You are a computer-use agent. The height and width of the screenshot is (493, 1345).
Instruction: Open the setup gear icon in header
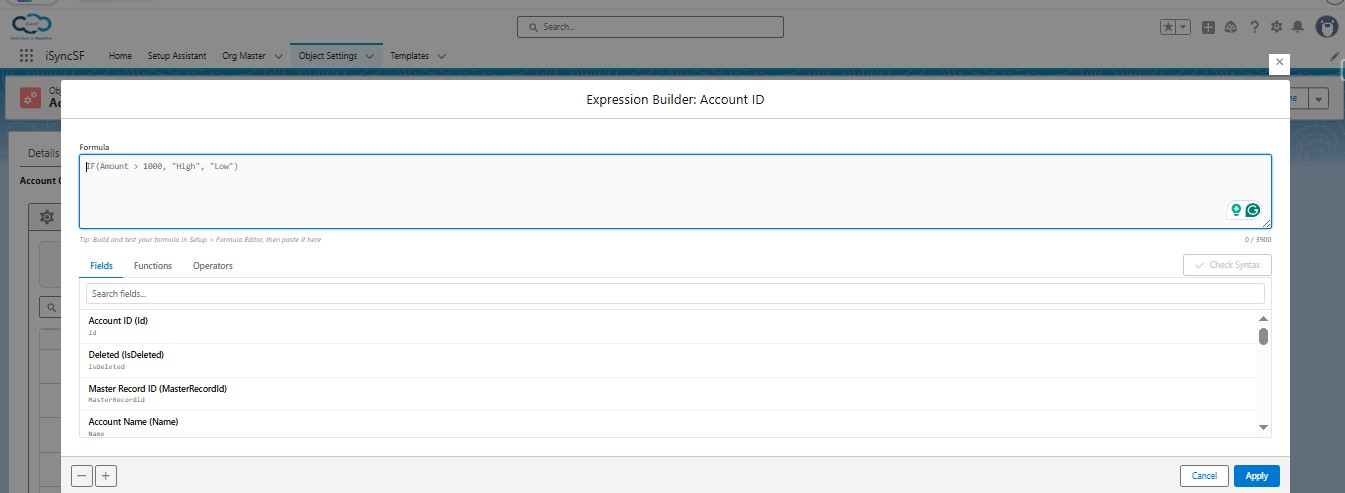(x=1276, y=27)
